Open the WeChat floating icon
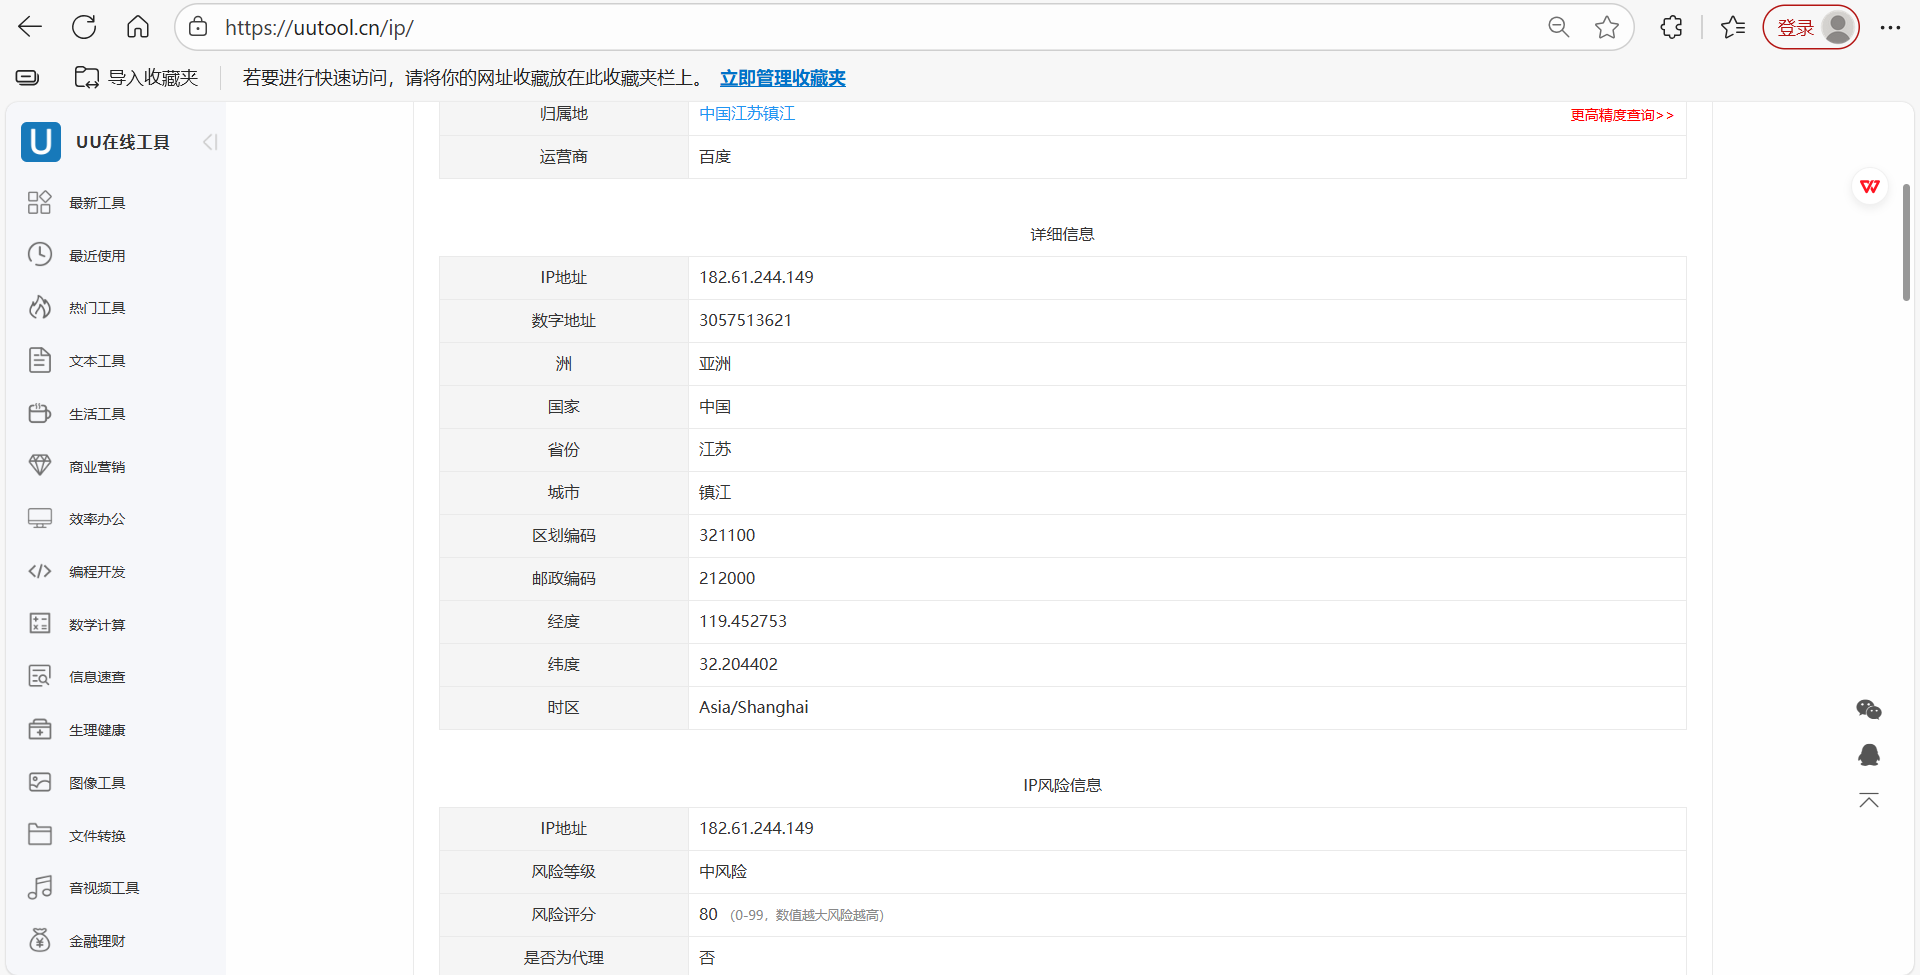This screenshot has width=1920, height=975. [x=1868, y=709]
